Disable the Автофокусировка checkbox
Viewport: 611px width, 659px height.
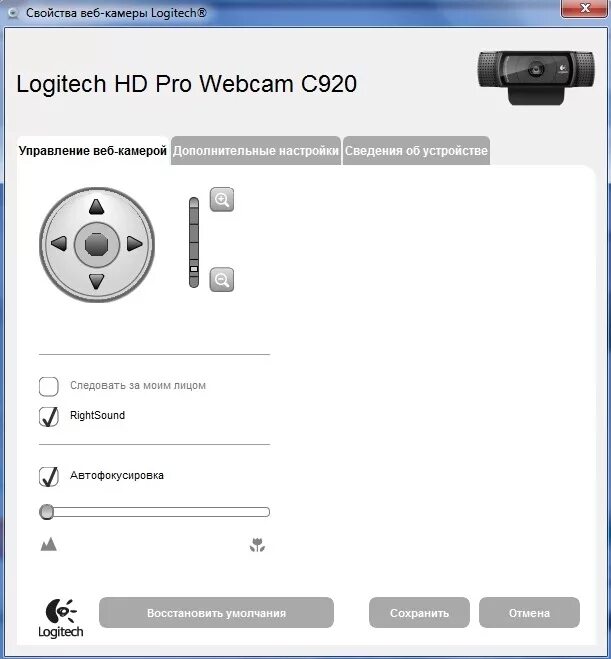click(x=49, y=477)
